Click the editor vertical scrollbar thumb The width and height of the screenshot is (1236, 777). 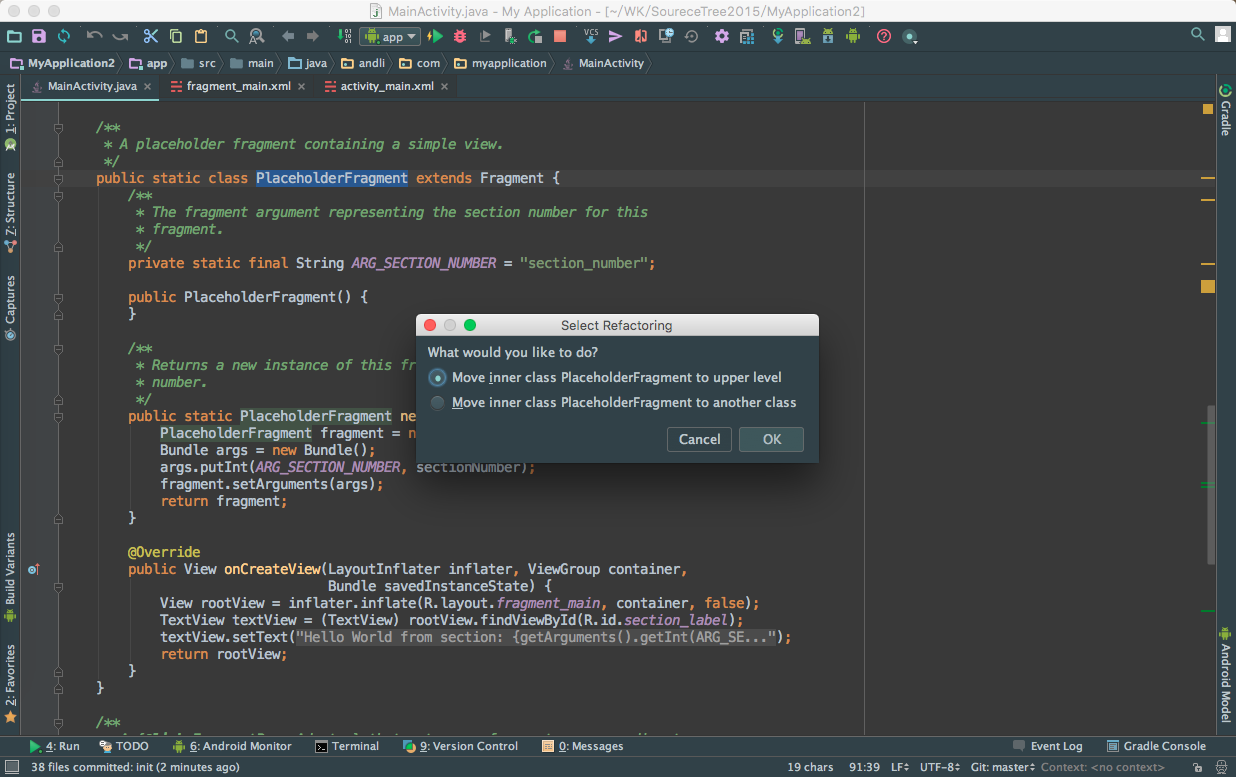click(1211, 485)
